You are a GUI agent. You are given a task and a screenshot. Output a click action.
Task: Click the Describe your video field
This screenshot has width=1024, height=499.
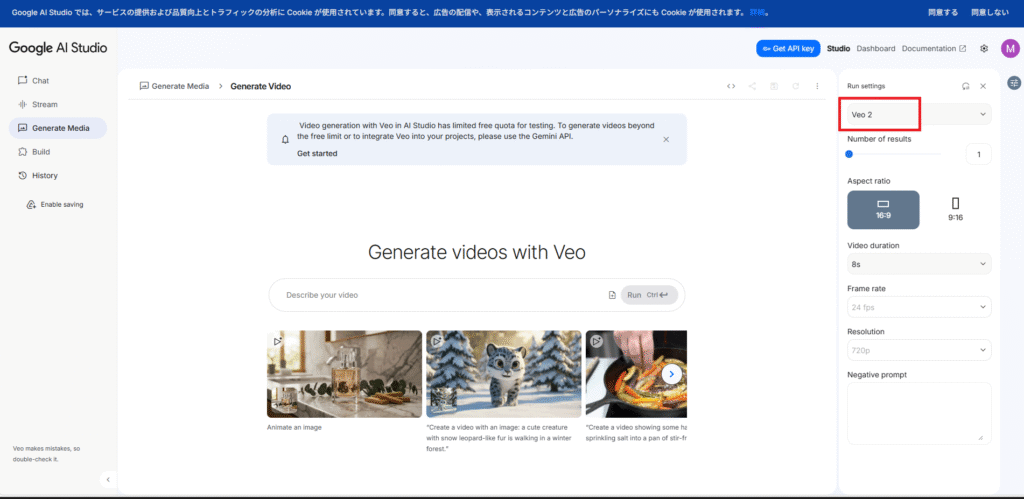point(444,295)
